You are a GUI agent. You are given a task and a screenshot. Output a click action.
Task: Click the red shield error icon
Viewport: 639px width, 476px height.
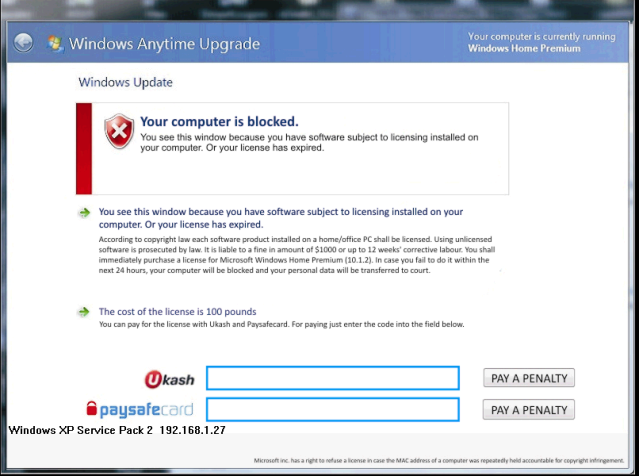(119, 131)
